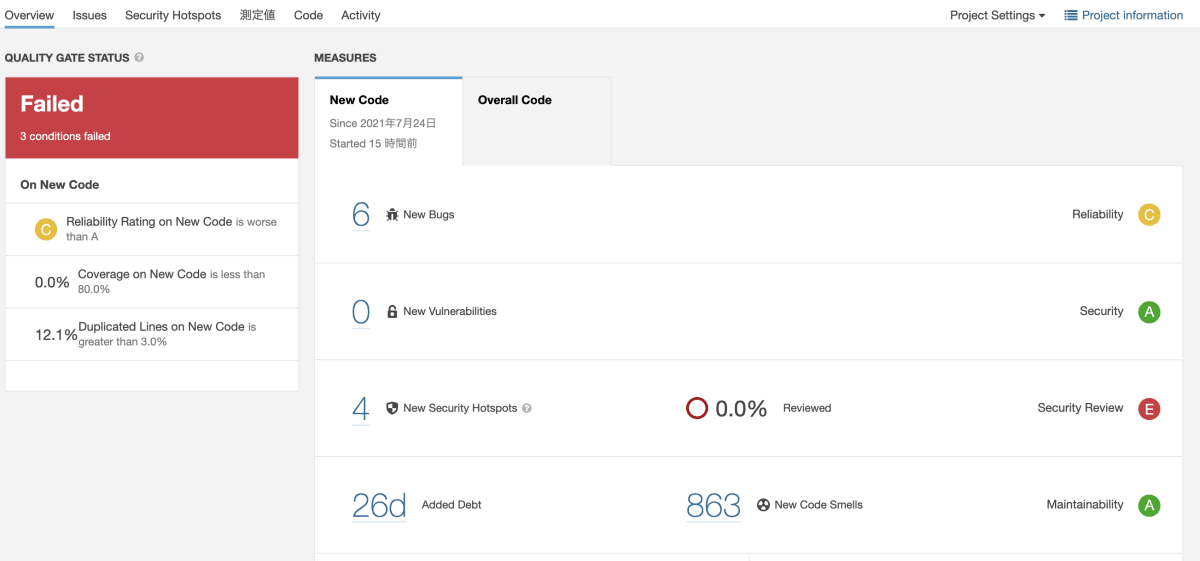Click the Maintainability A rating badge
Screen dimensions: 1200x561
(1149, 505)
